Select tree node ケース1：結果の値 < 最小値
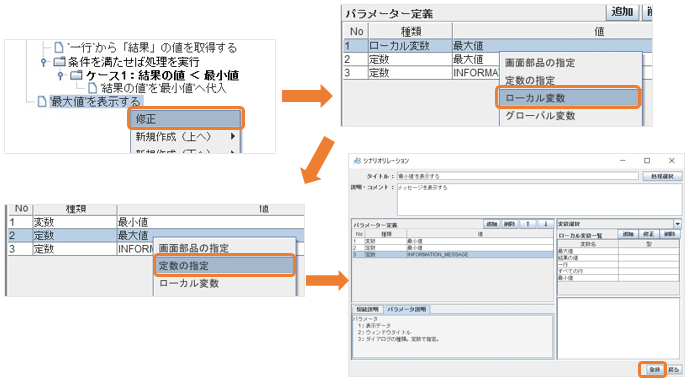 pyautogui.click(x=162, y=75)
